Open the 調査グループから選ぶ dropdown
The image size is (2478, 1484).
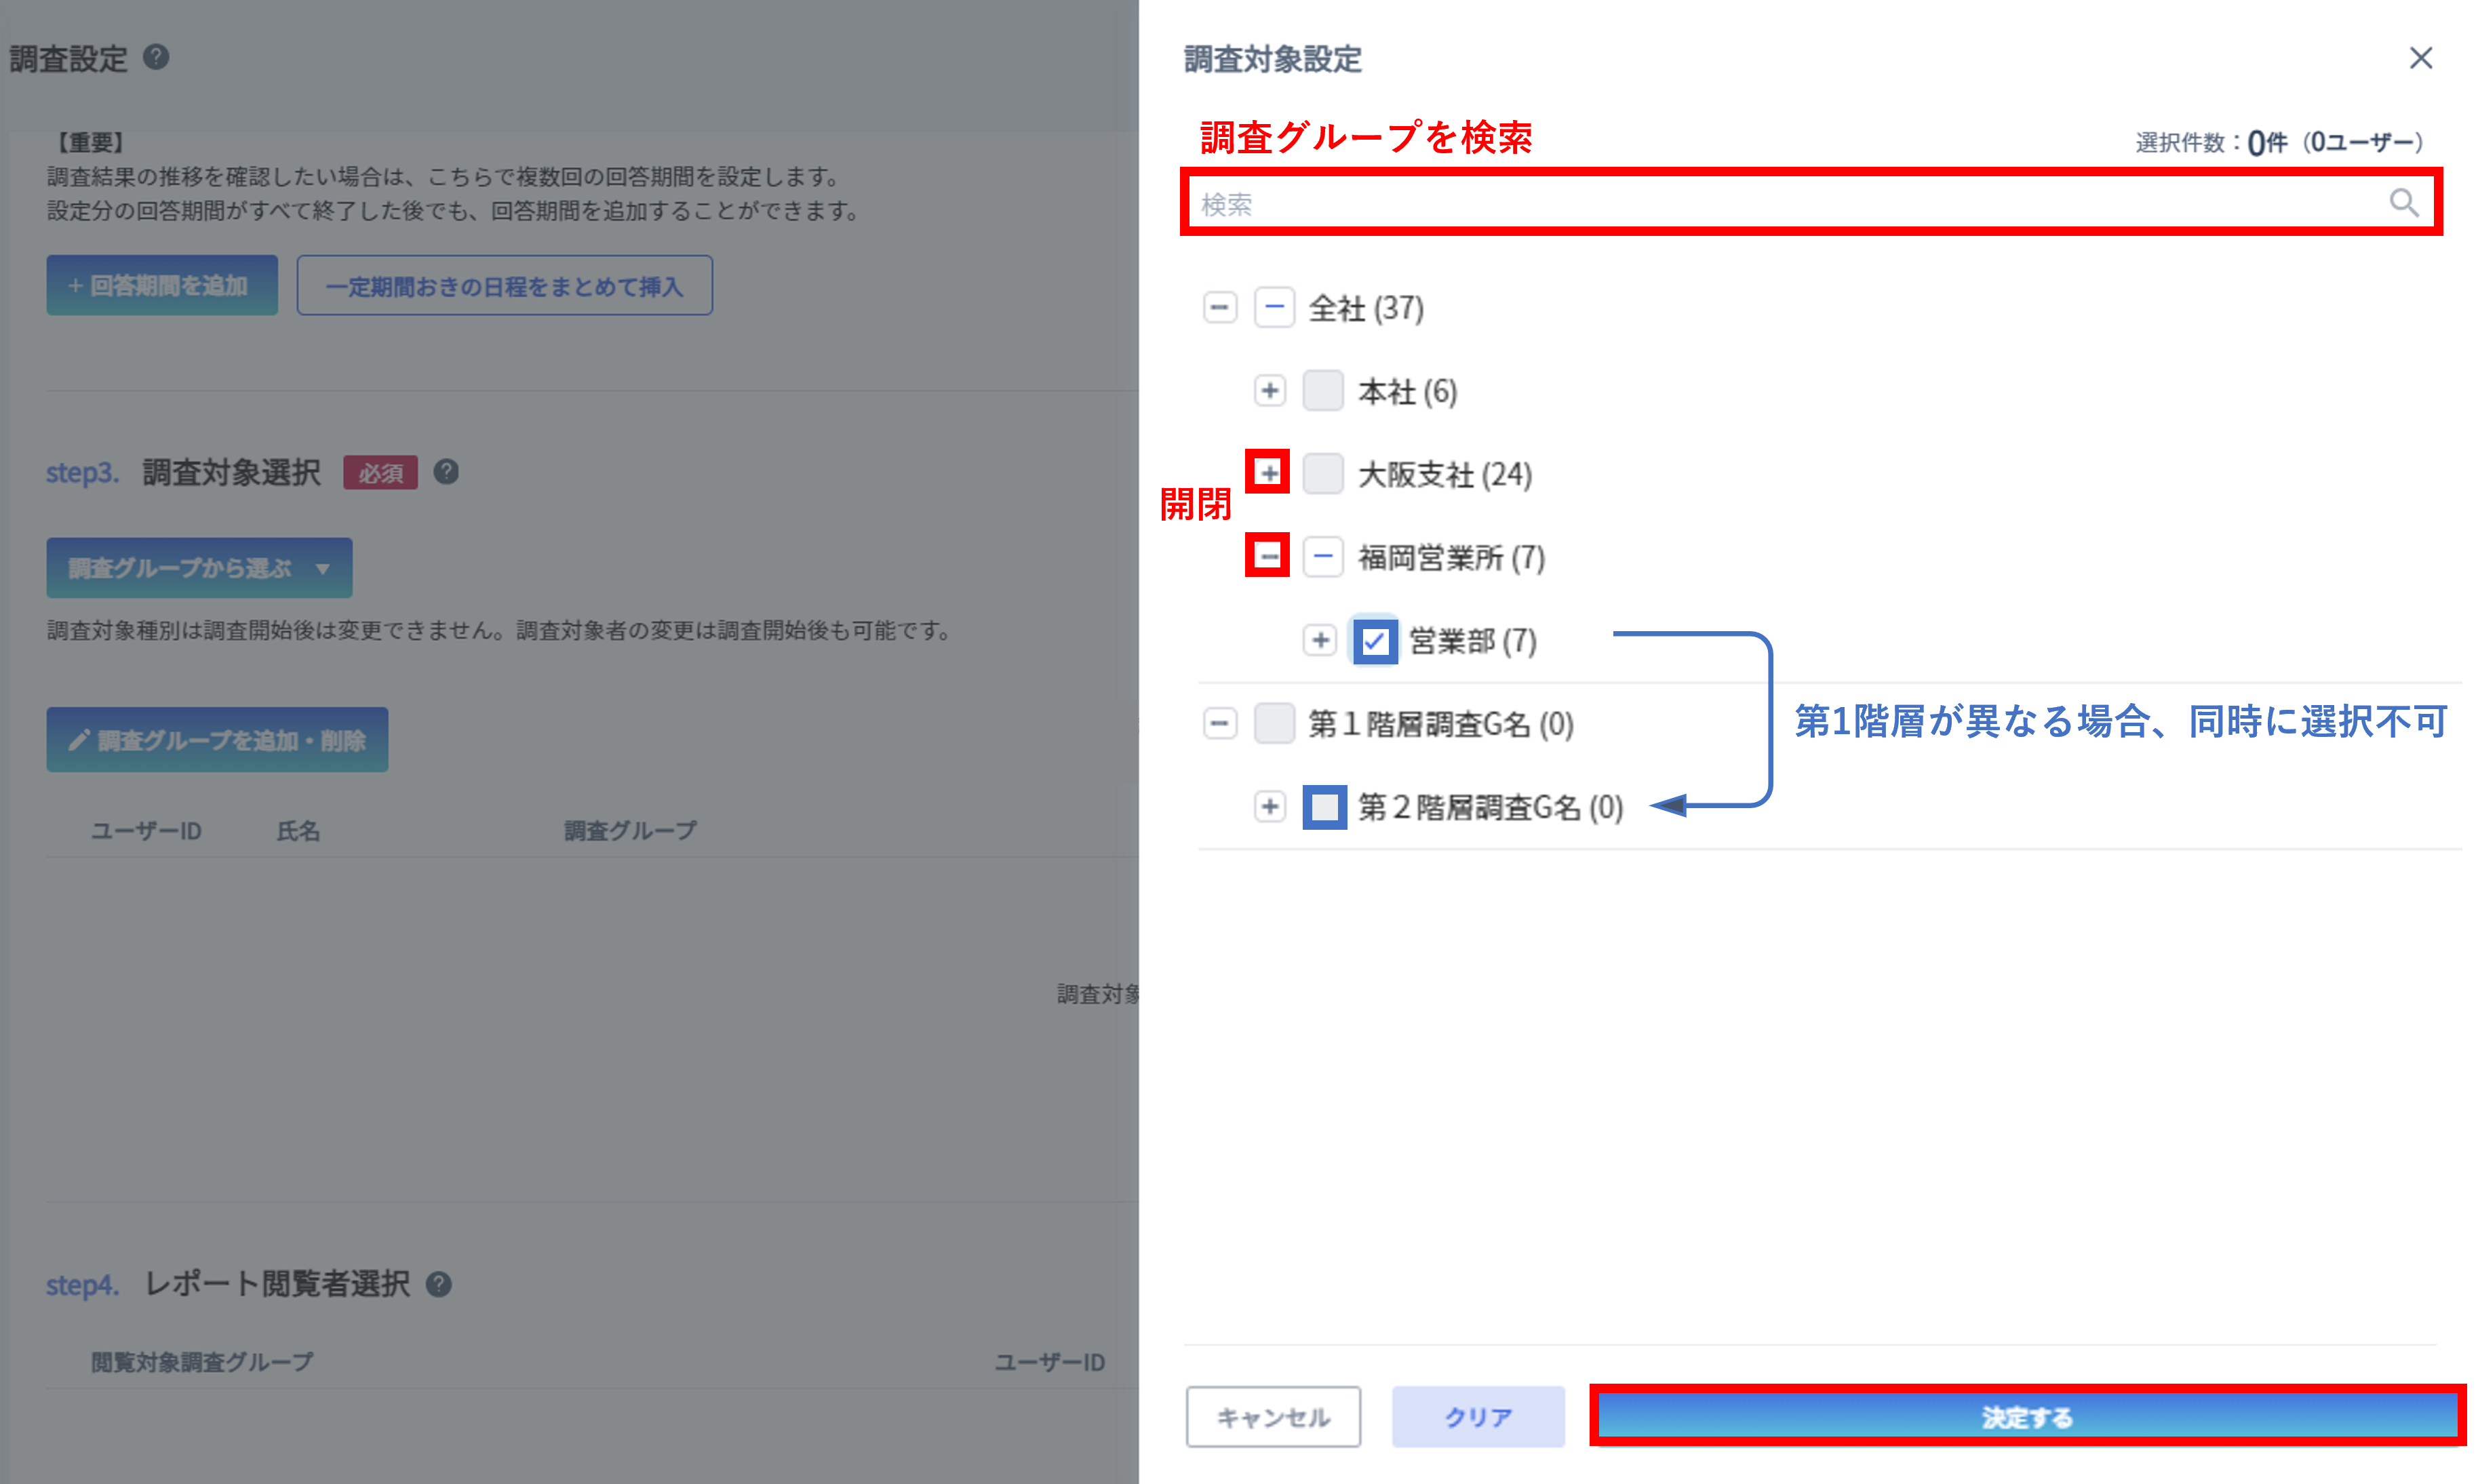pyautogui.click(x=199, y=567)
